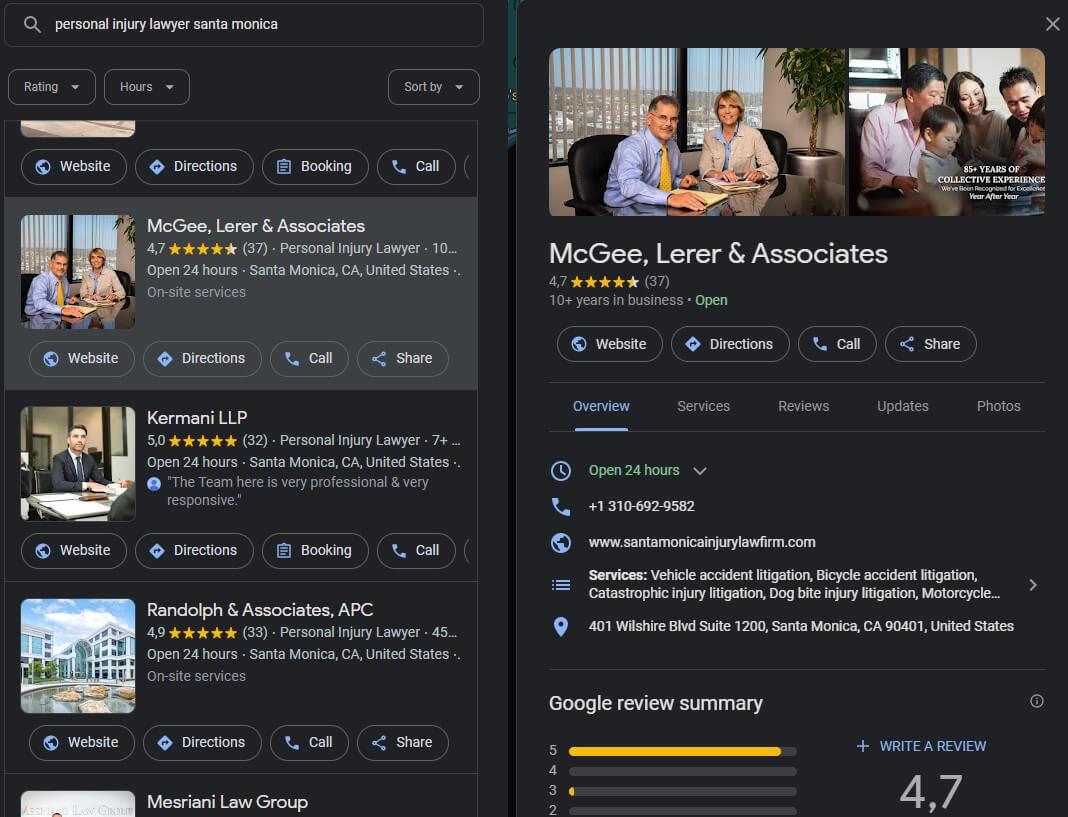Select the Overview tab
The image size is (1068, 817).
click(x=601, y=407)
